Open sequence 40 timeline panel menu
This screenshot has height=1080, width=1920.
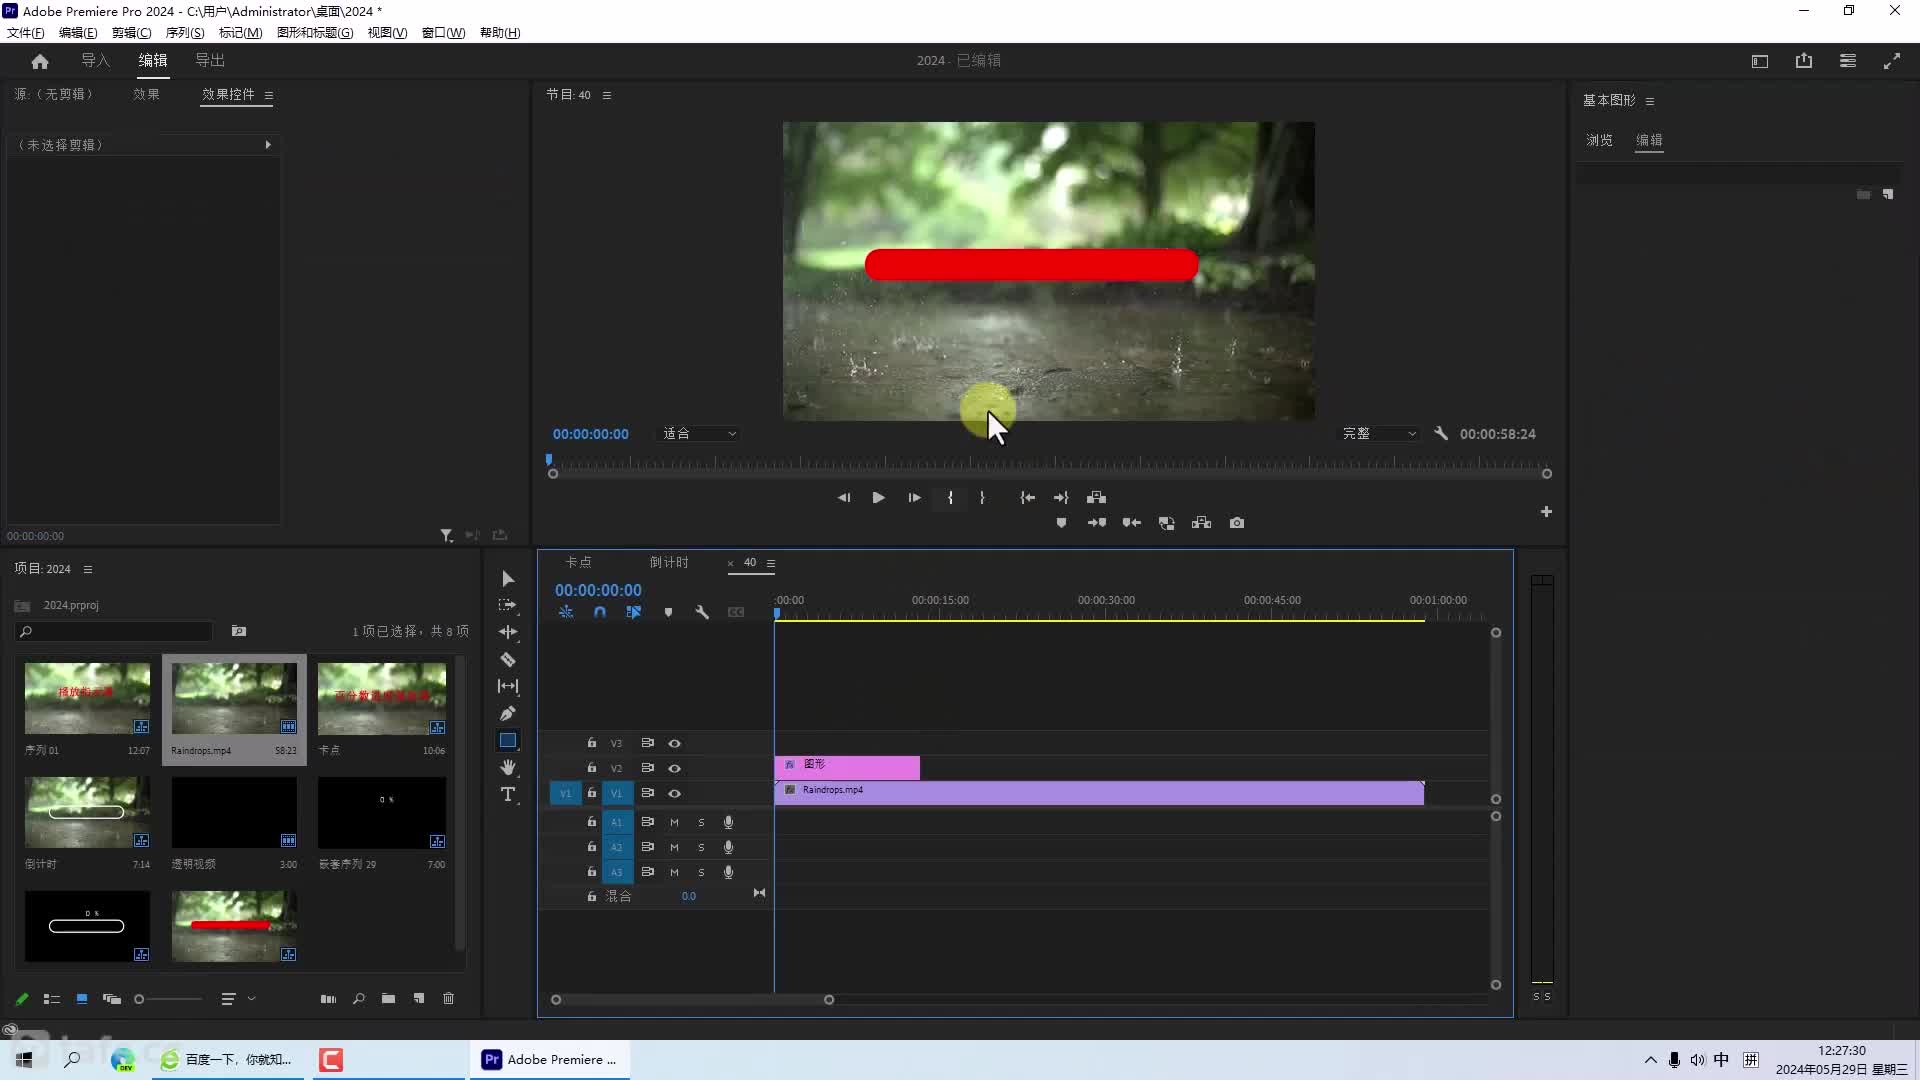[771, 563]
